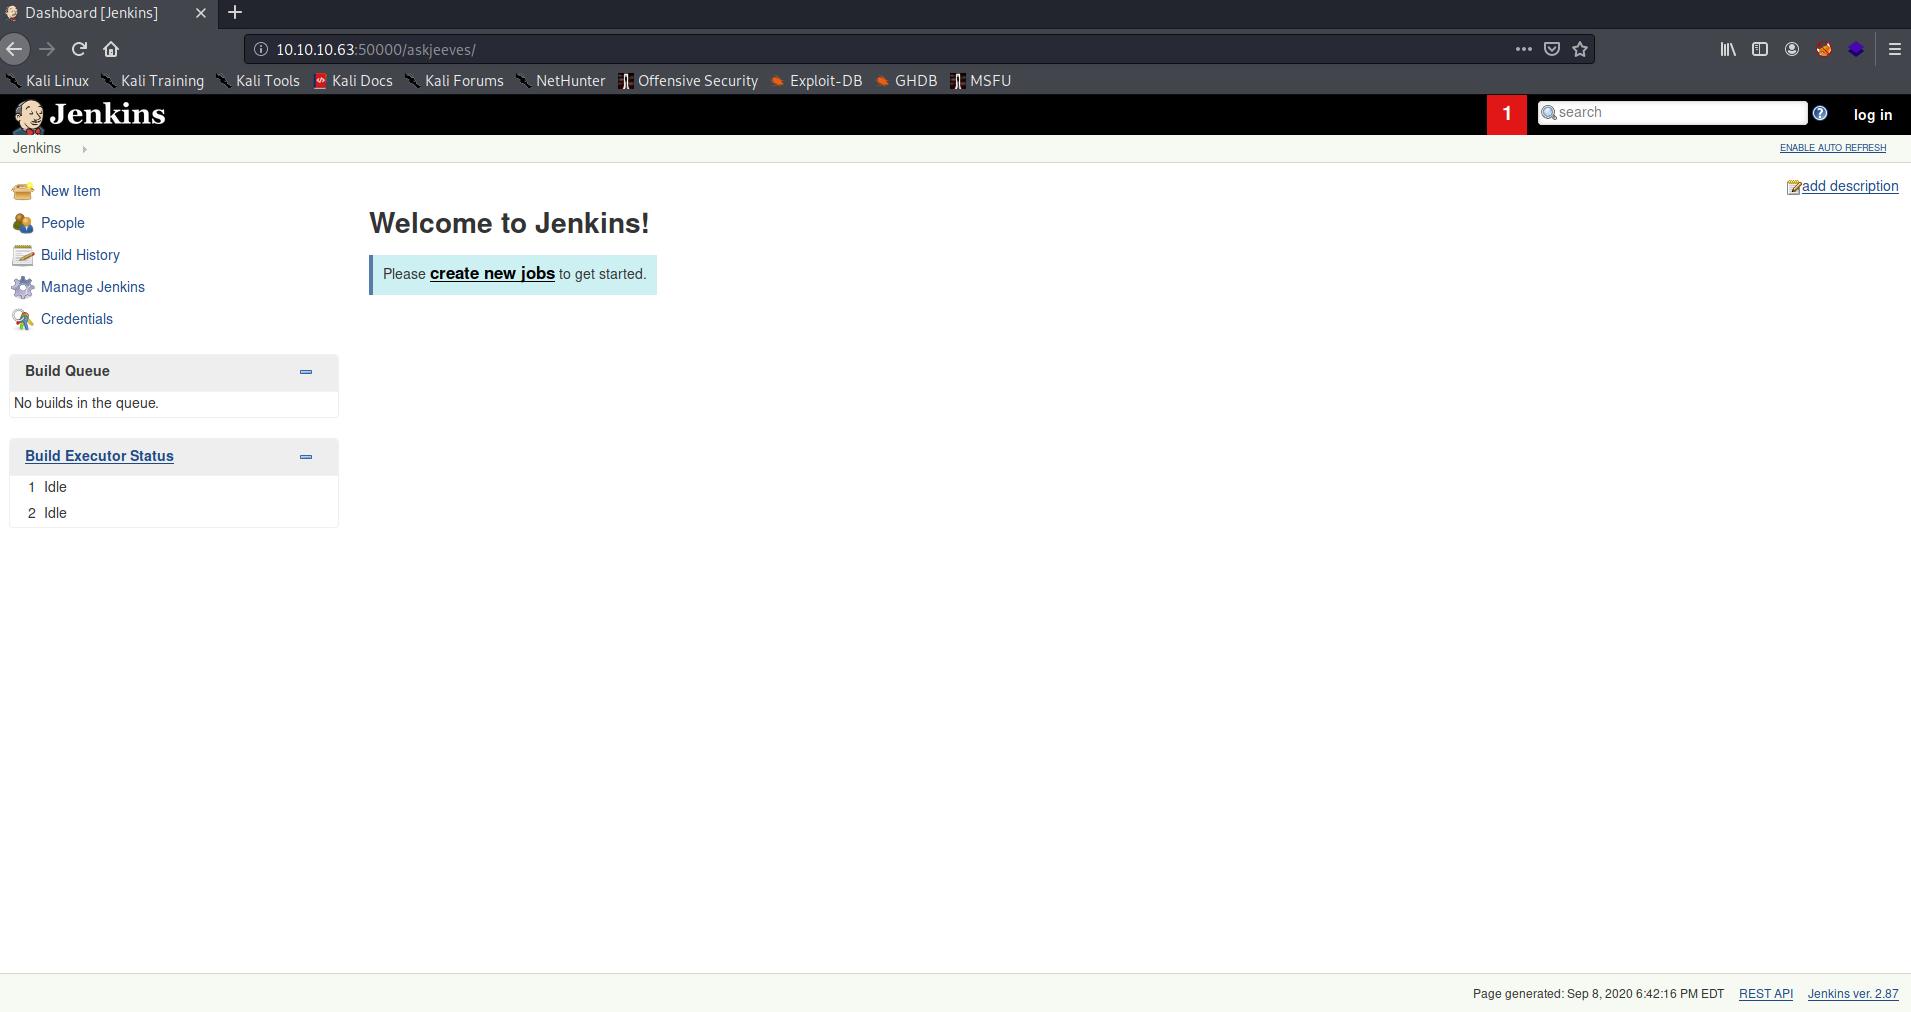Click the Credentials key icon
Viewport: 1911px width, 1012px height.
[22, 319]
